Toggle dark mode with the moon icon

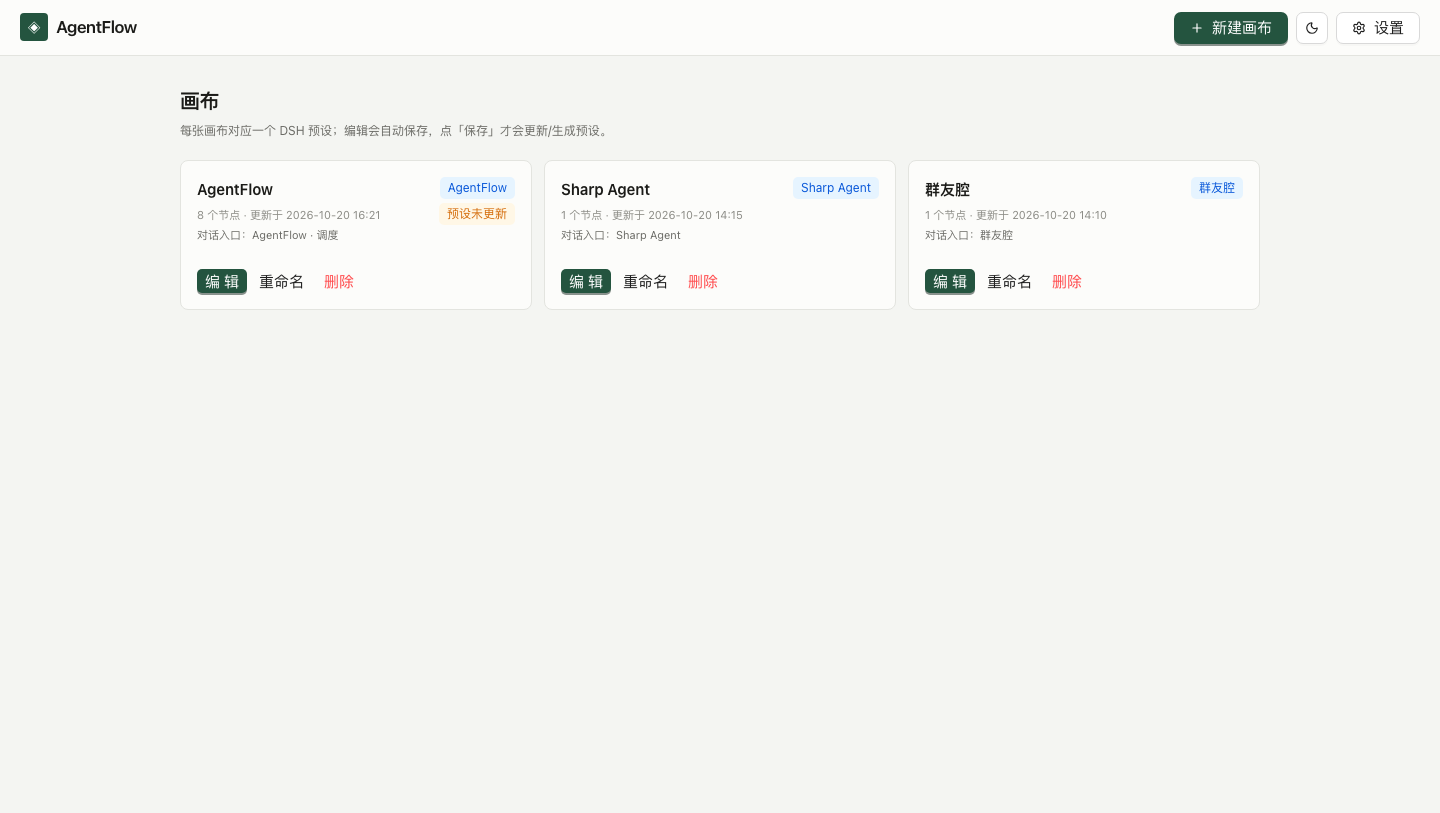point(1312,28)
